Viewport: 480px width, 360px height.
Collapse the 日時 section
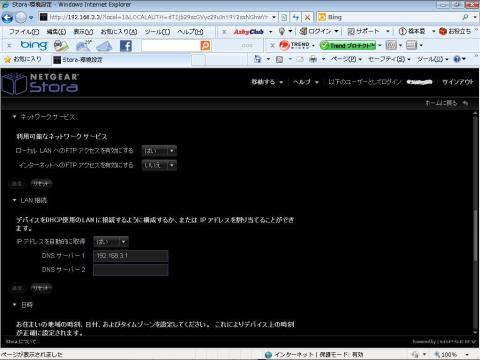(14, 304)
